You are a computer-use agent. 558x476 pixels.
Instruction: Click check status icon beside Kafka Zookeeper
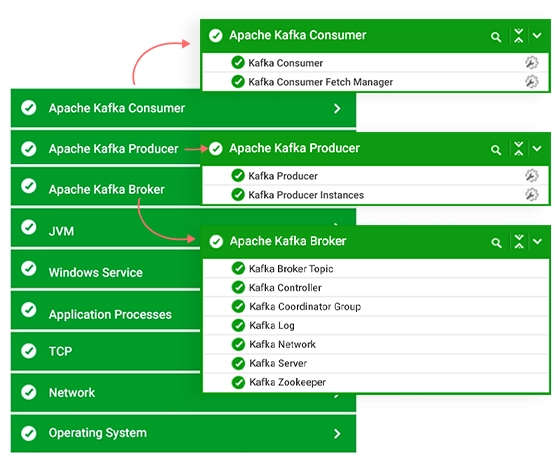238,382
